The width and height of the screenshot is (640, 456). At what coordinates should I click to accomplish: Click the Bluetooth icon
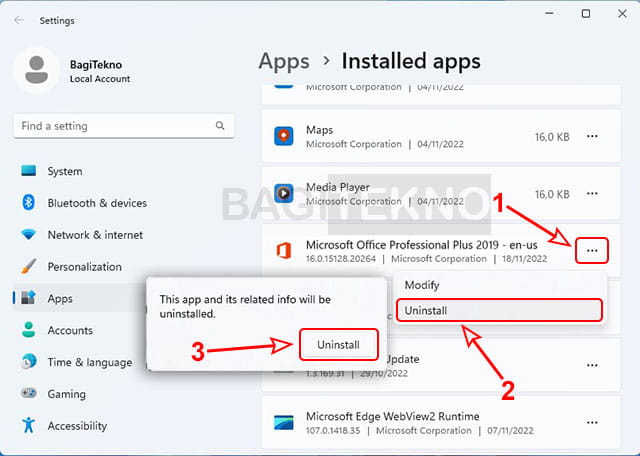click(x=29, y=202)
